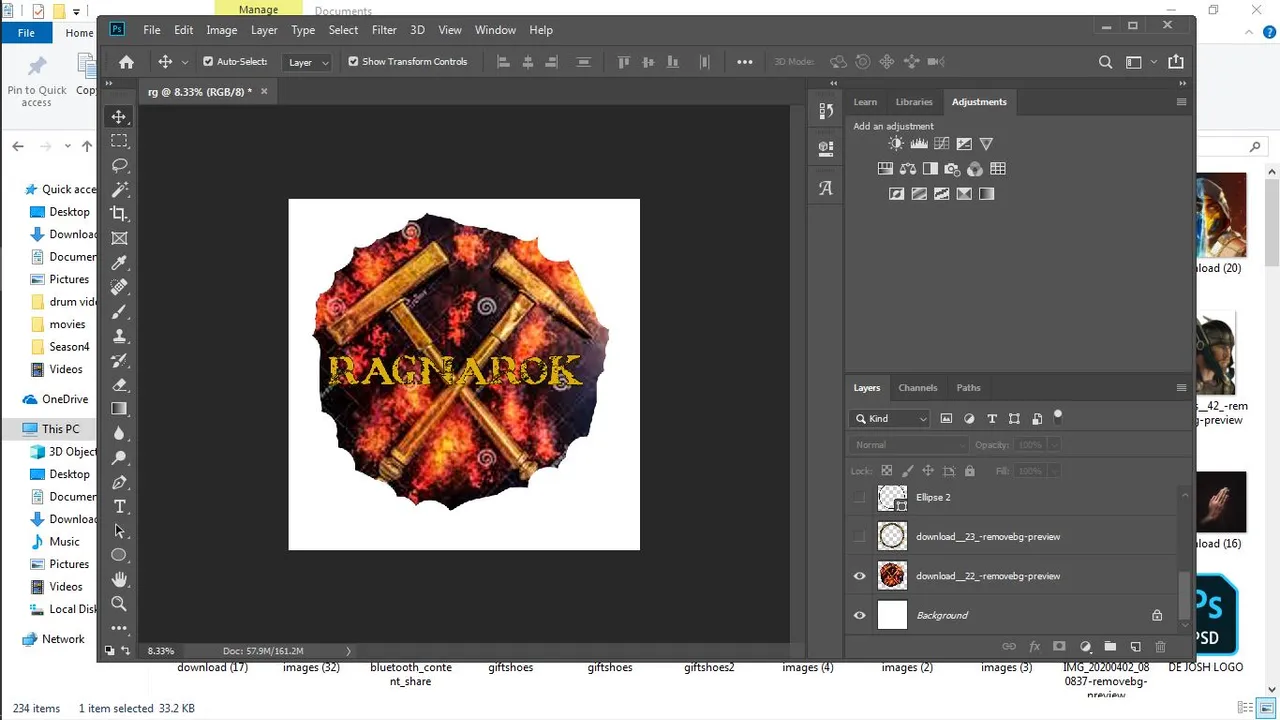This screenshot has width=1280, height=720.
Task: Enable the pixel layers filter
Action: 946,419
